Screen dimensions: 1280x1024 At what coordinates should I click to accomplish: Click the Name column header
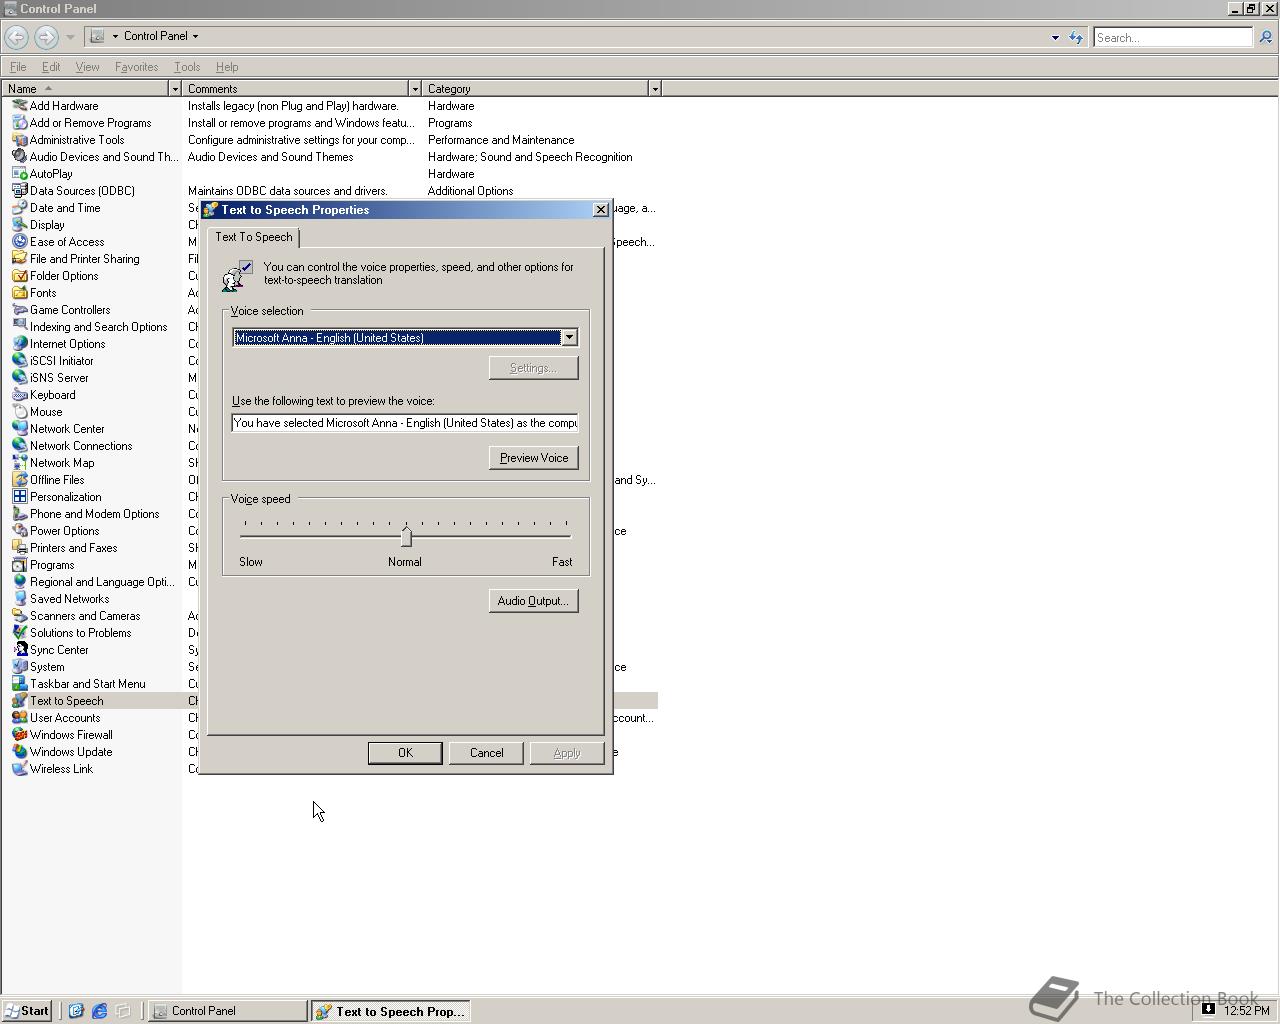85,89
